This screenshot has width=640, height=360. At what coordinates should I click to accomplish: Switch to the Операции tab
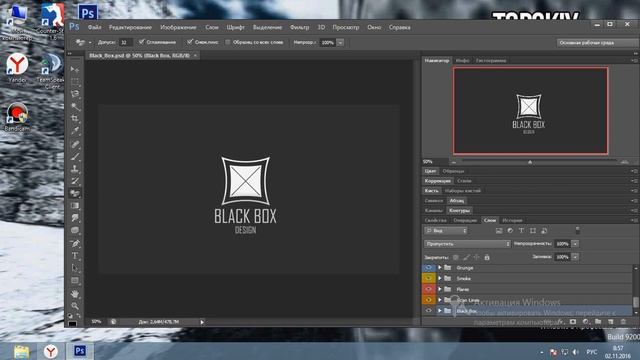coord(465,220)
